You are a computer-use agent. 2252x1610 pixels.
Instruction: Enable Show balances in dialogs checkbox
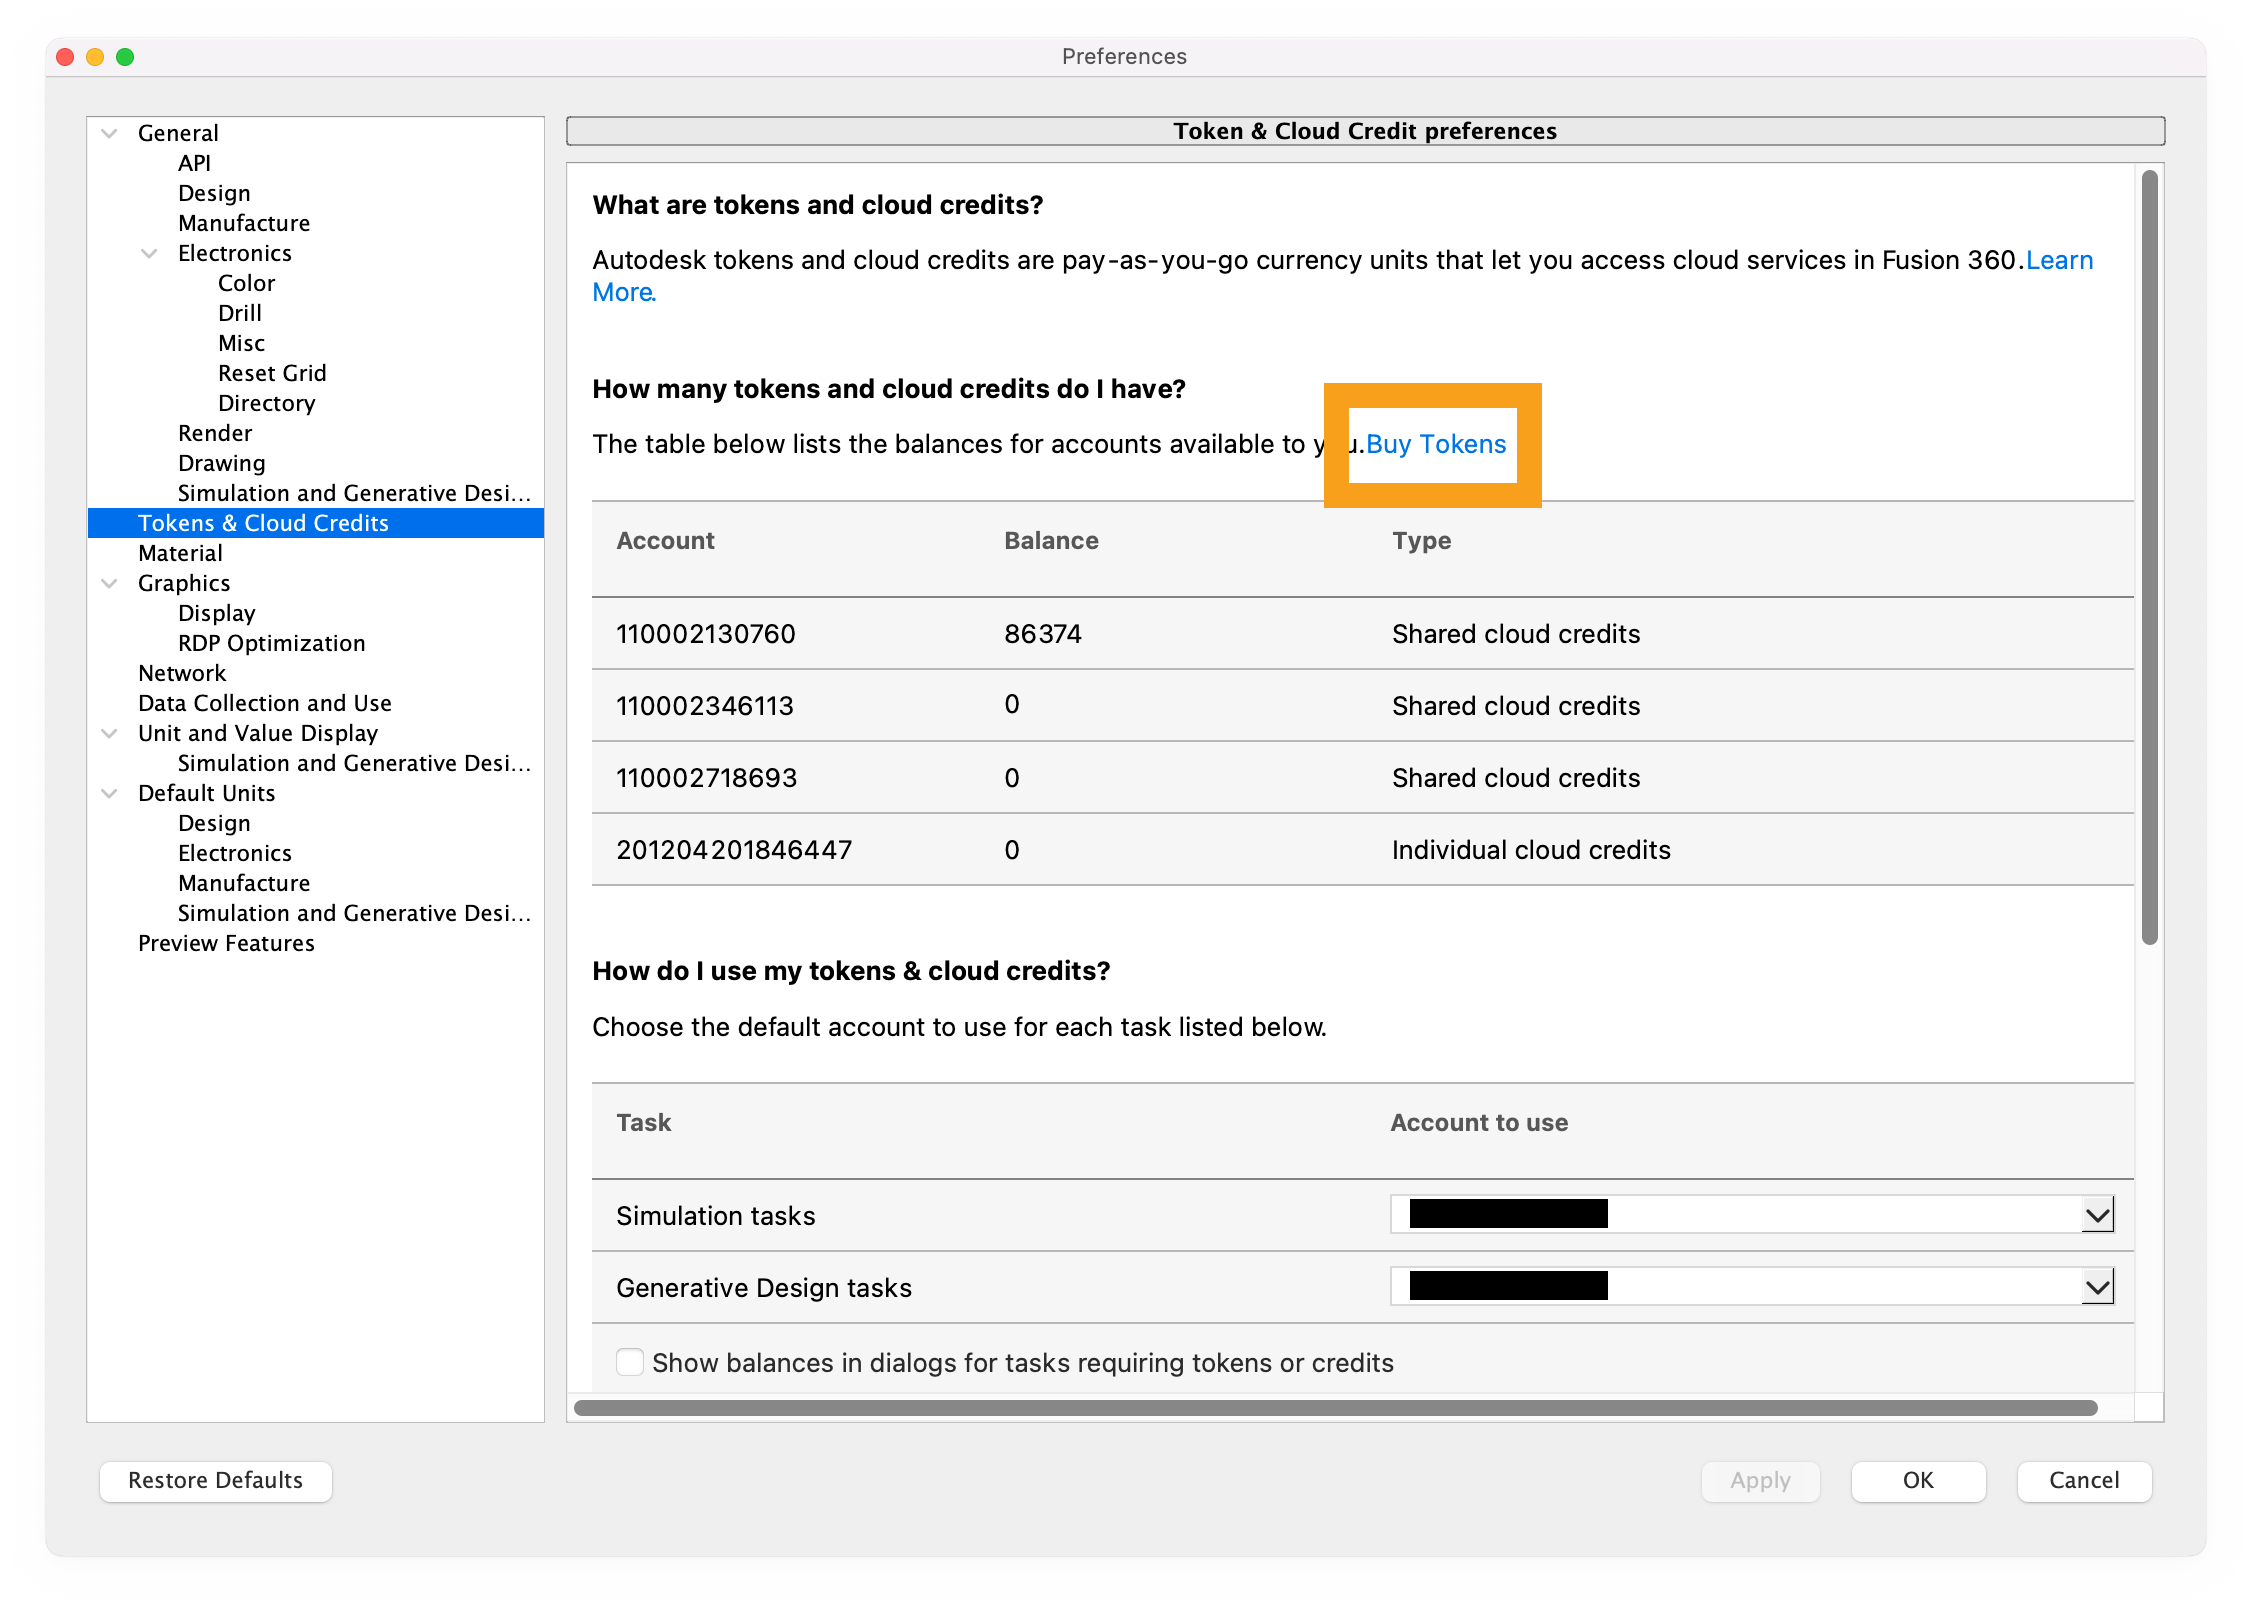pos(630,1362)
